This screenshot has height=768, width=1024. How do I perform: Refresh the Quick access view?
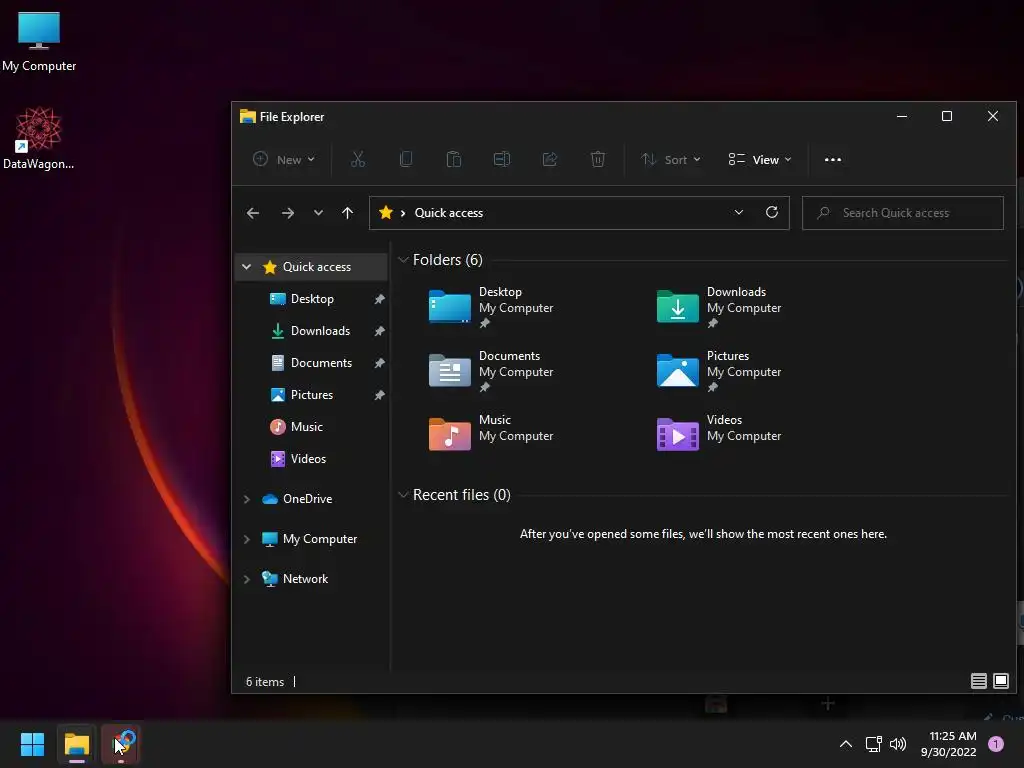[x=772, y=212]
